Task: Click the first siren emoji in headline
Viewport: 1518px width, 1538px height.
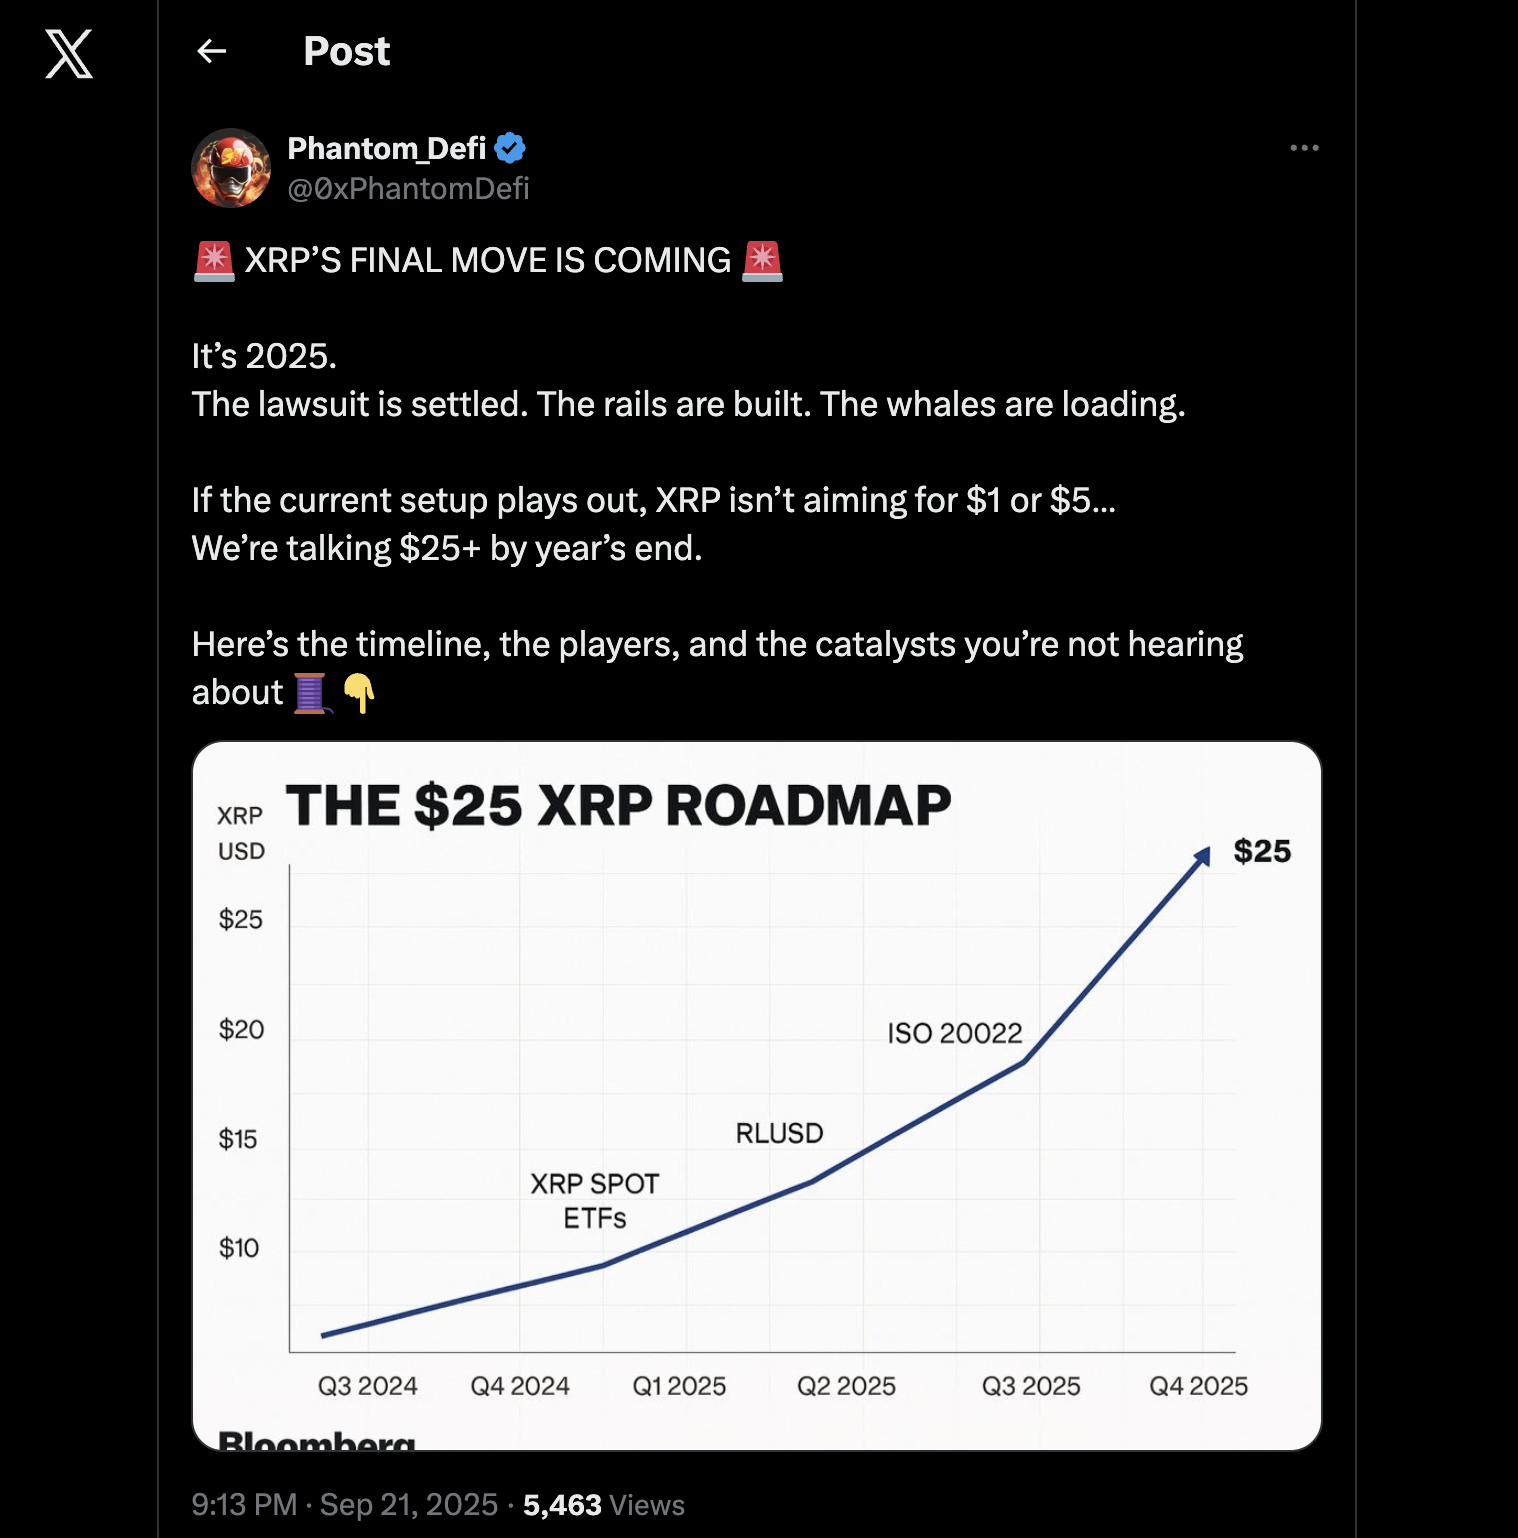Action: [x=214, y=261]
